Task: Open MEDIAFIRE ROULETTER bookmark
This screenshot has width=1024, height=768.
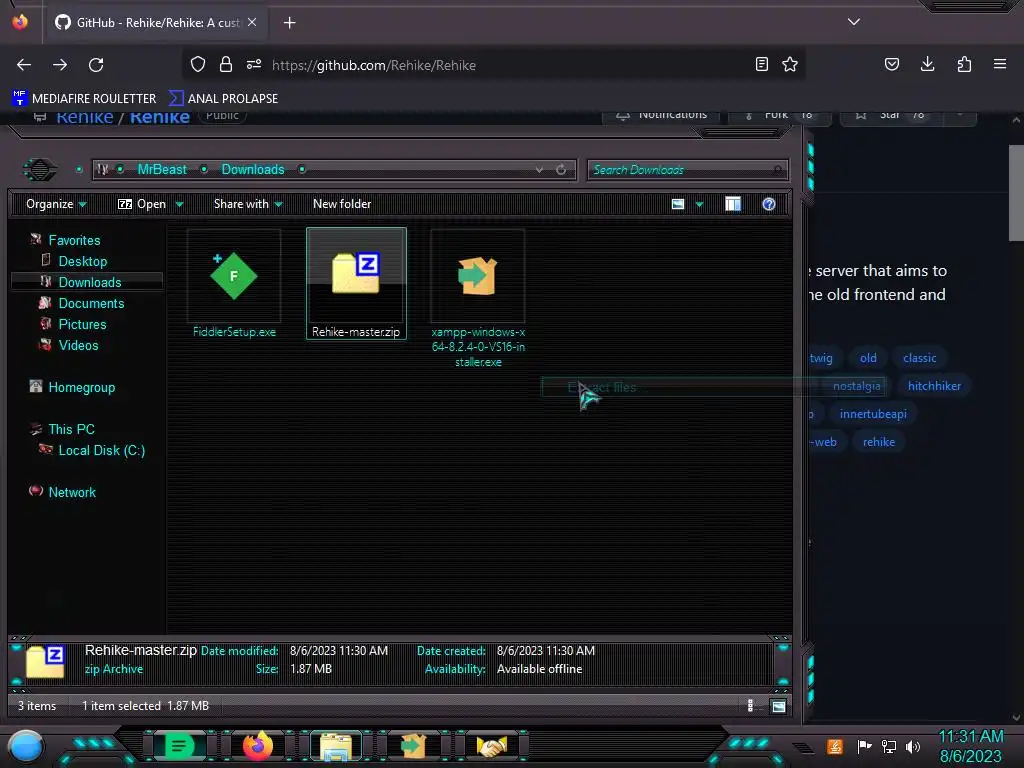Action: tap(84, 99)
